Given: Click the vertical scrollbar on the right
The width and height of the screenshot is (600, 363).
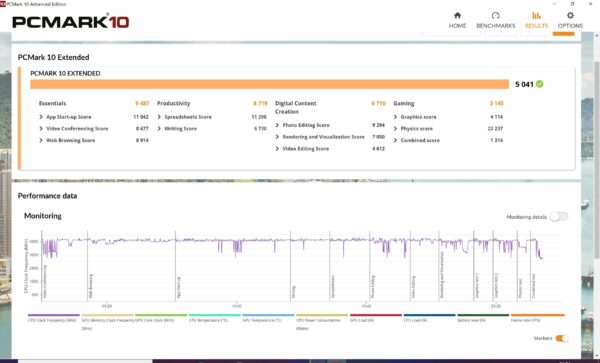Looking at the screenshot, I should click(597, 159).
